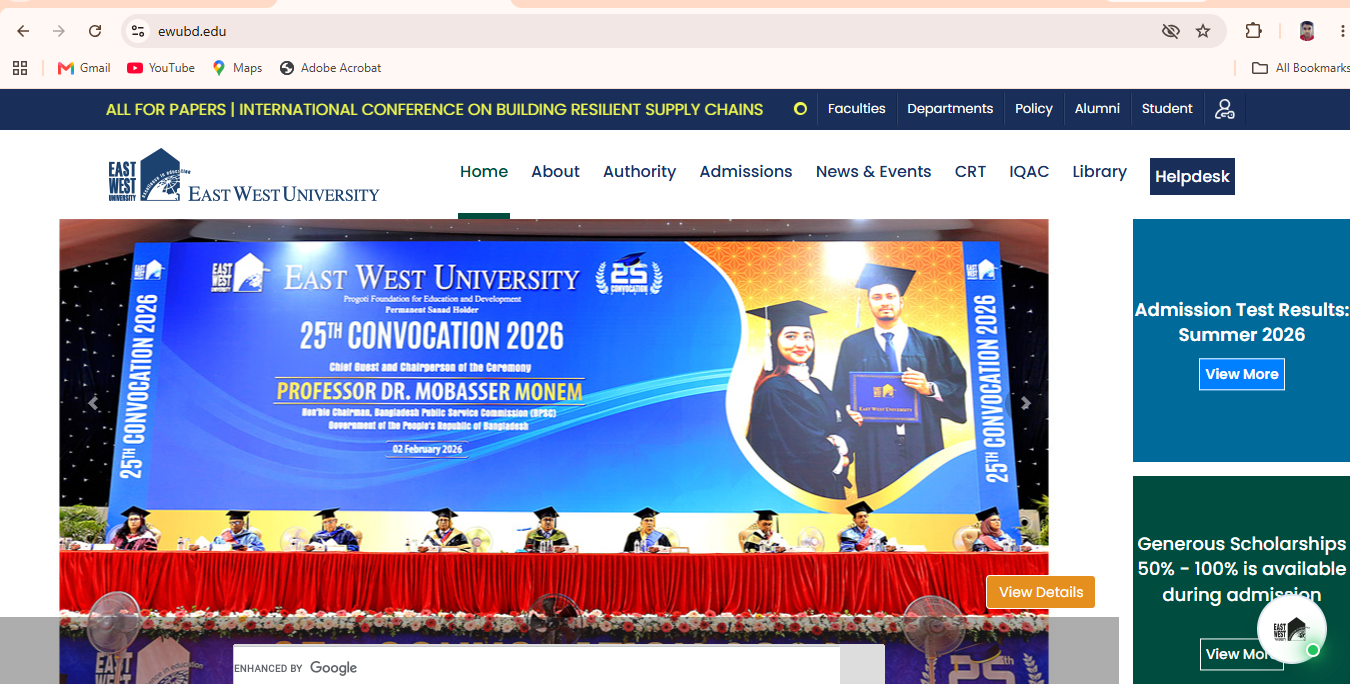The width and height of the screenshot is (1350, 684).
Task: Click Admission Test Results: Summer 2026 heading
Action: (x=1242, y=322)
